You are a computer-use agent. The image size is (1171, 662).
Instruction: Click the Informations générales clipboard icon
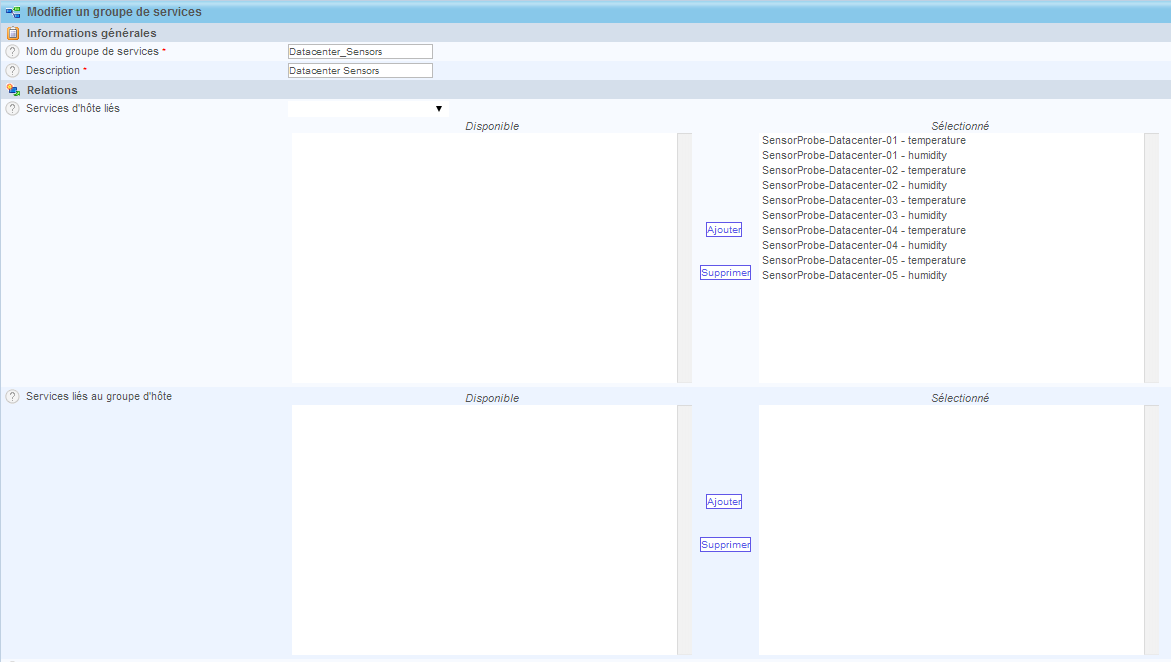click(13, 33)
